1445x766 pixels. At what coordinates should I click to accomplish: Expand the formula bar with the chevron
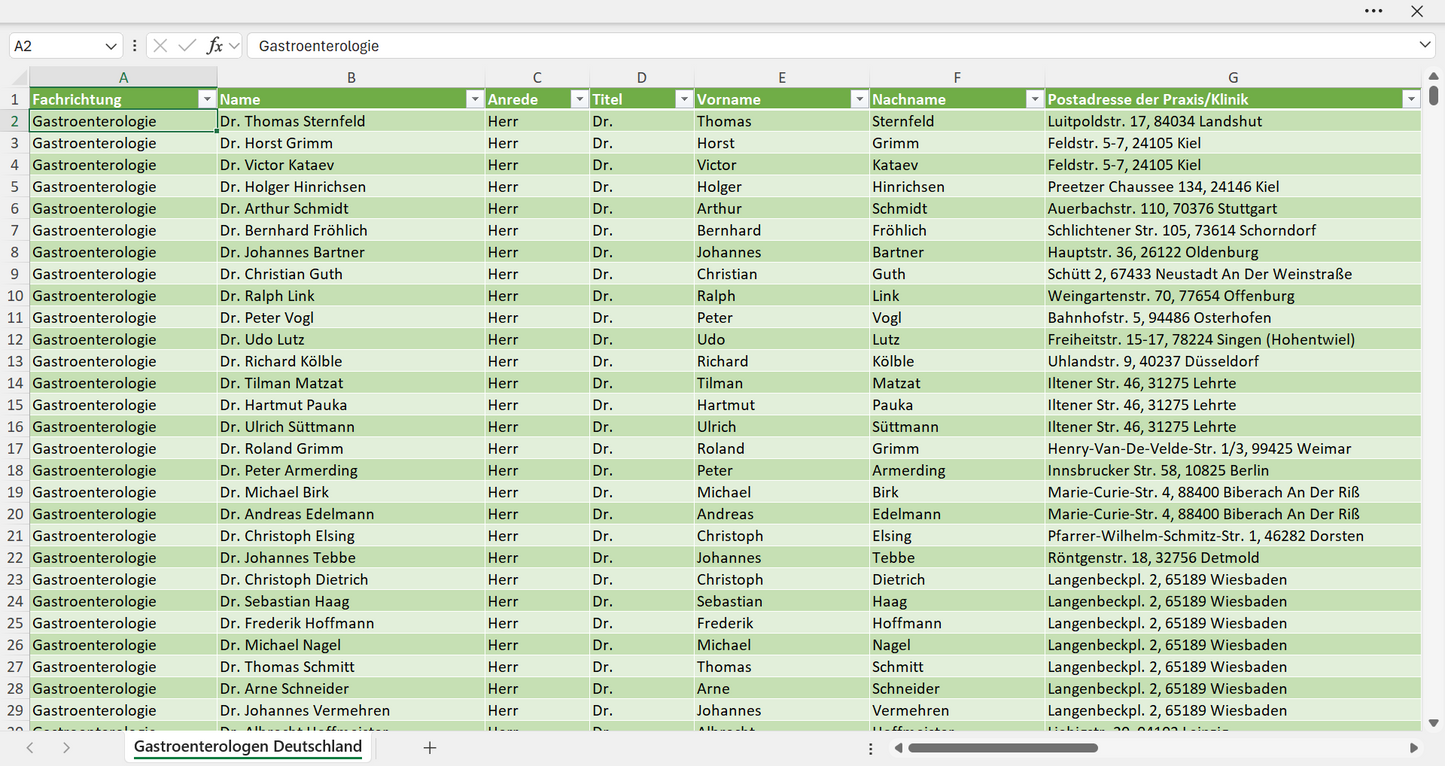tap(1425, 45)
